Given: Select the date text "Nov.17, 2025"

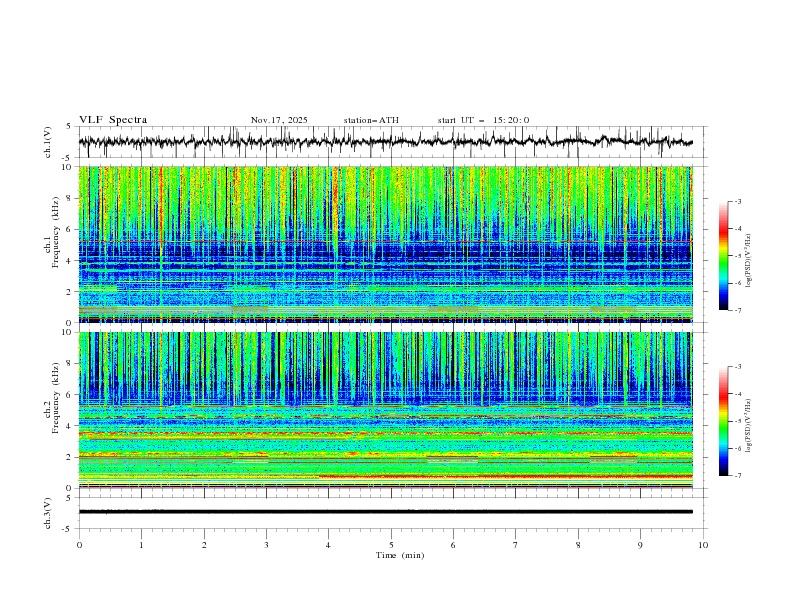Looking at the screenshot, I should pyautogui.click(x=279, y=120).
